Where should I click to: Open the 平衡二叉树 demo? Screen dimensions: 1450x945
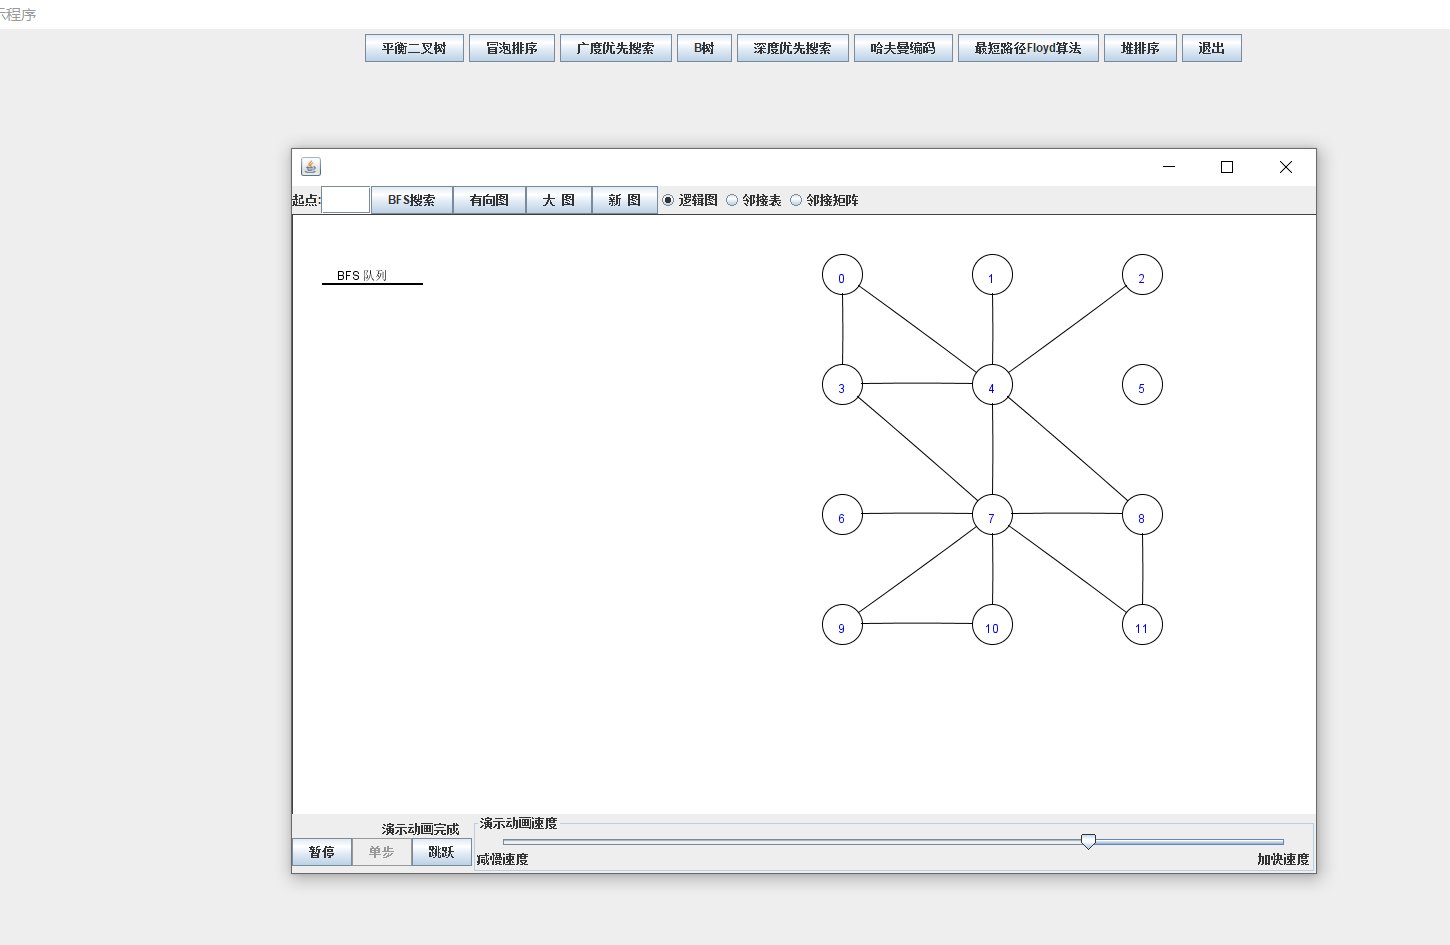[414, 48]
